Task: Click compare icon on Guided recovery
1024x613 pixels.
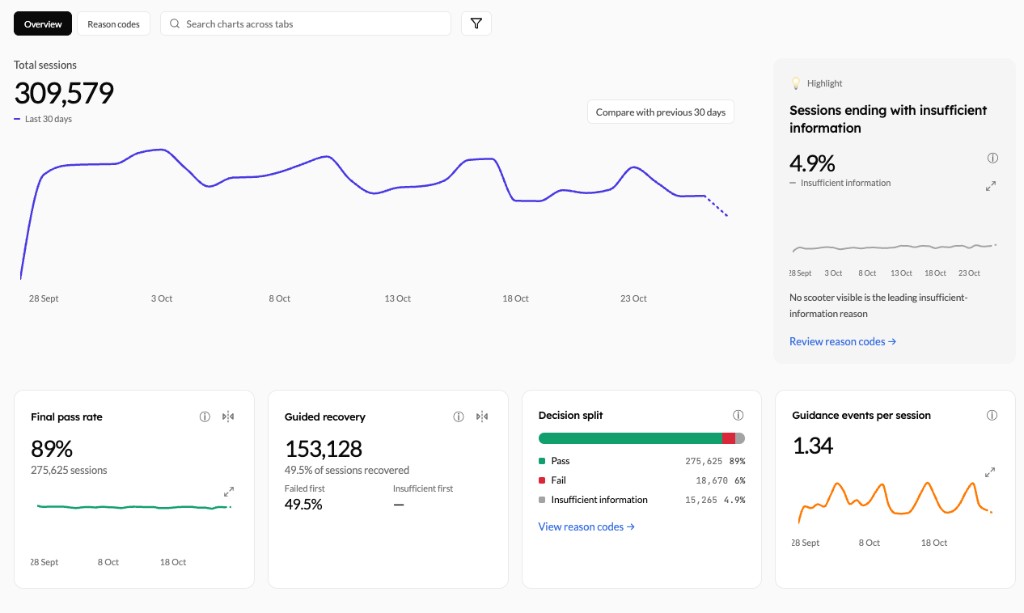Action: [482, 417]
